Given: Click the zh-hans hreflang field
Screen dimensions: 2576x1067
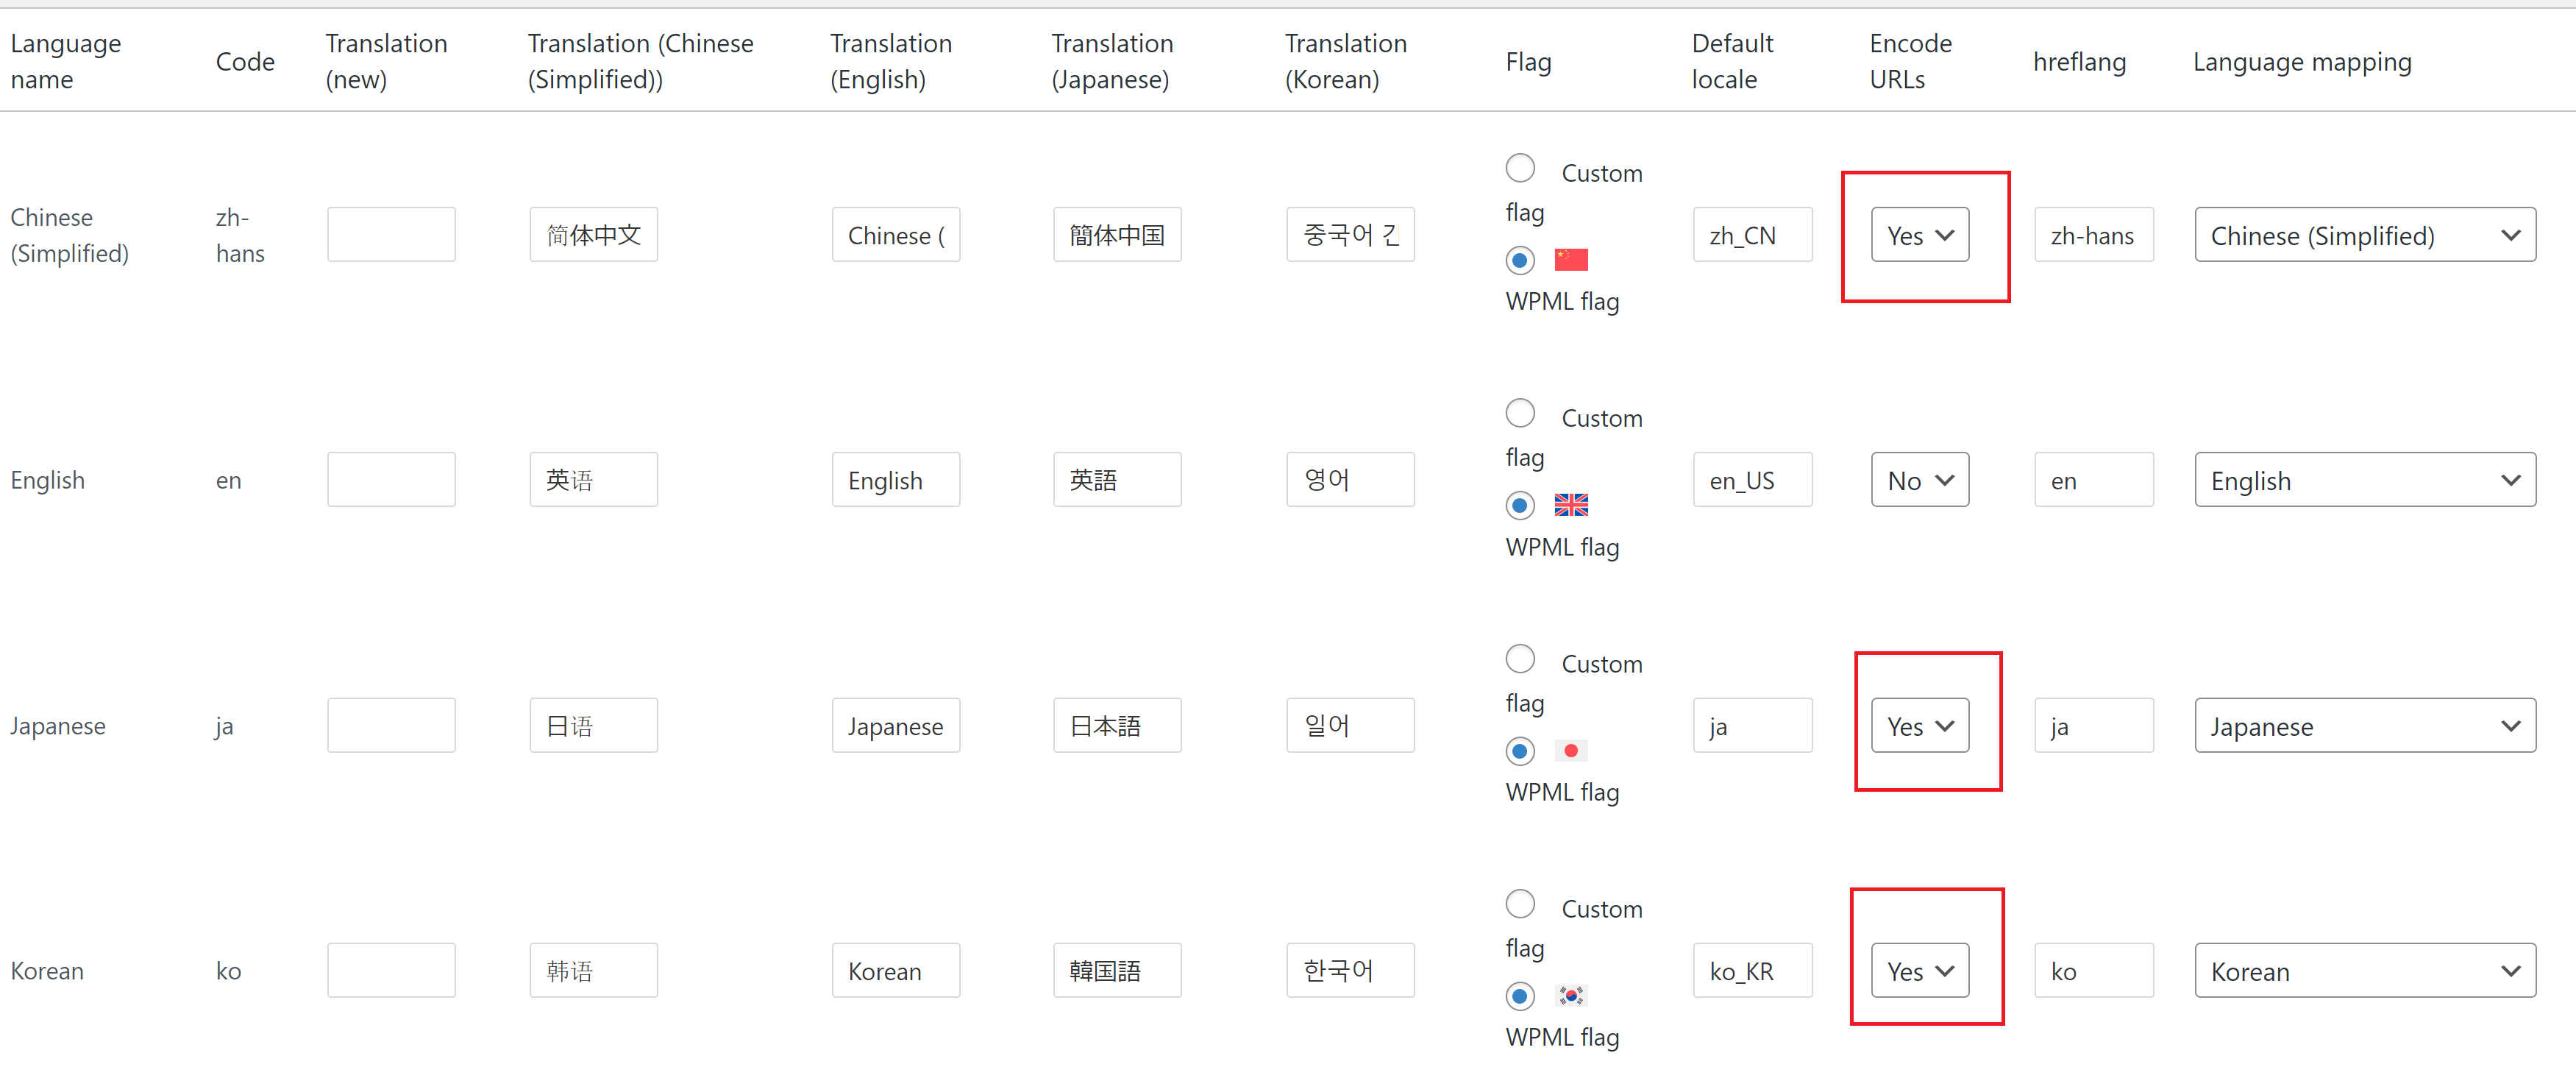Looking at the screenshot, I should pos(2093,235).
